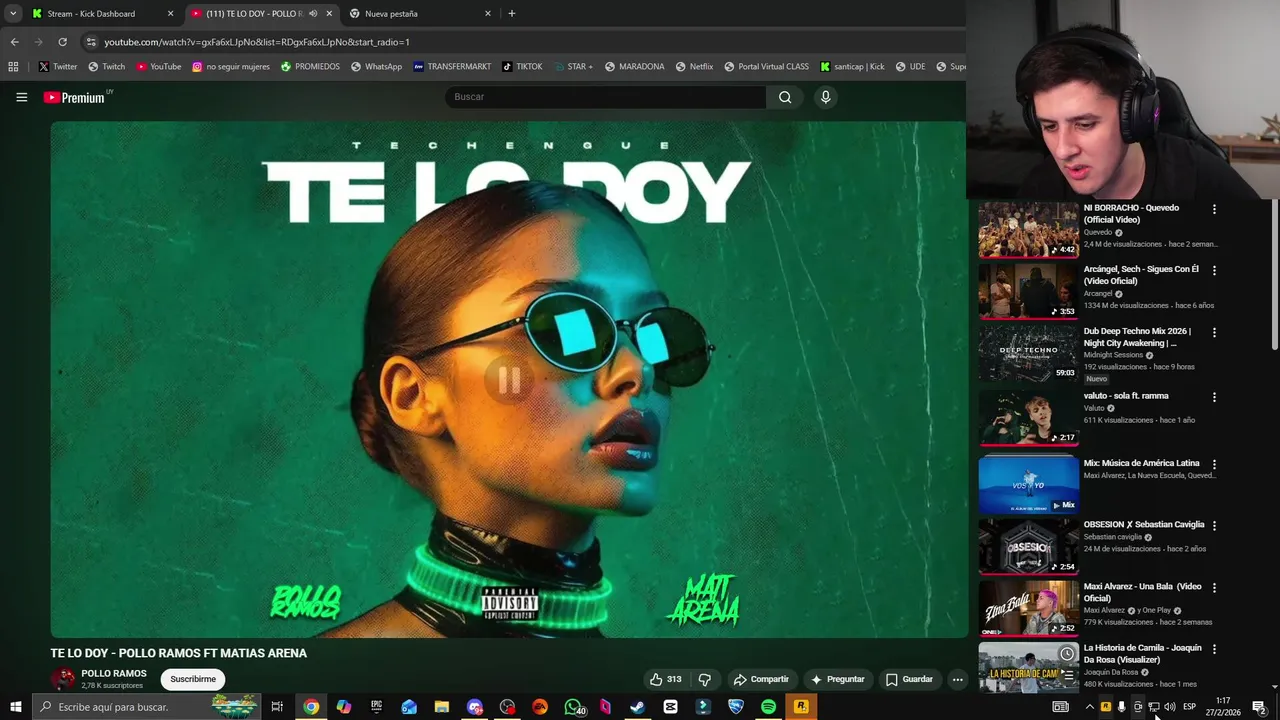Dislike the video with thumbs down
Screen dimensions: 1280x720
[x=705, y=679]
